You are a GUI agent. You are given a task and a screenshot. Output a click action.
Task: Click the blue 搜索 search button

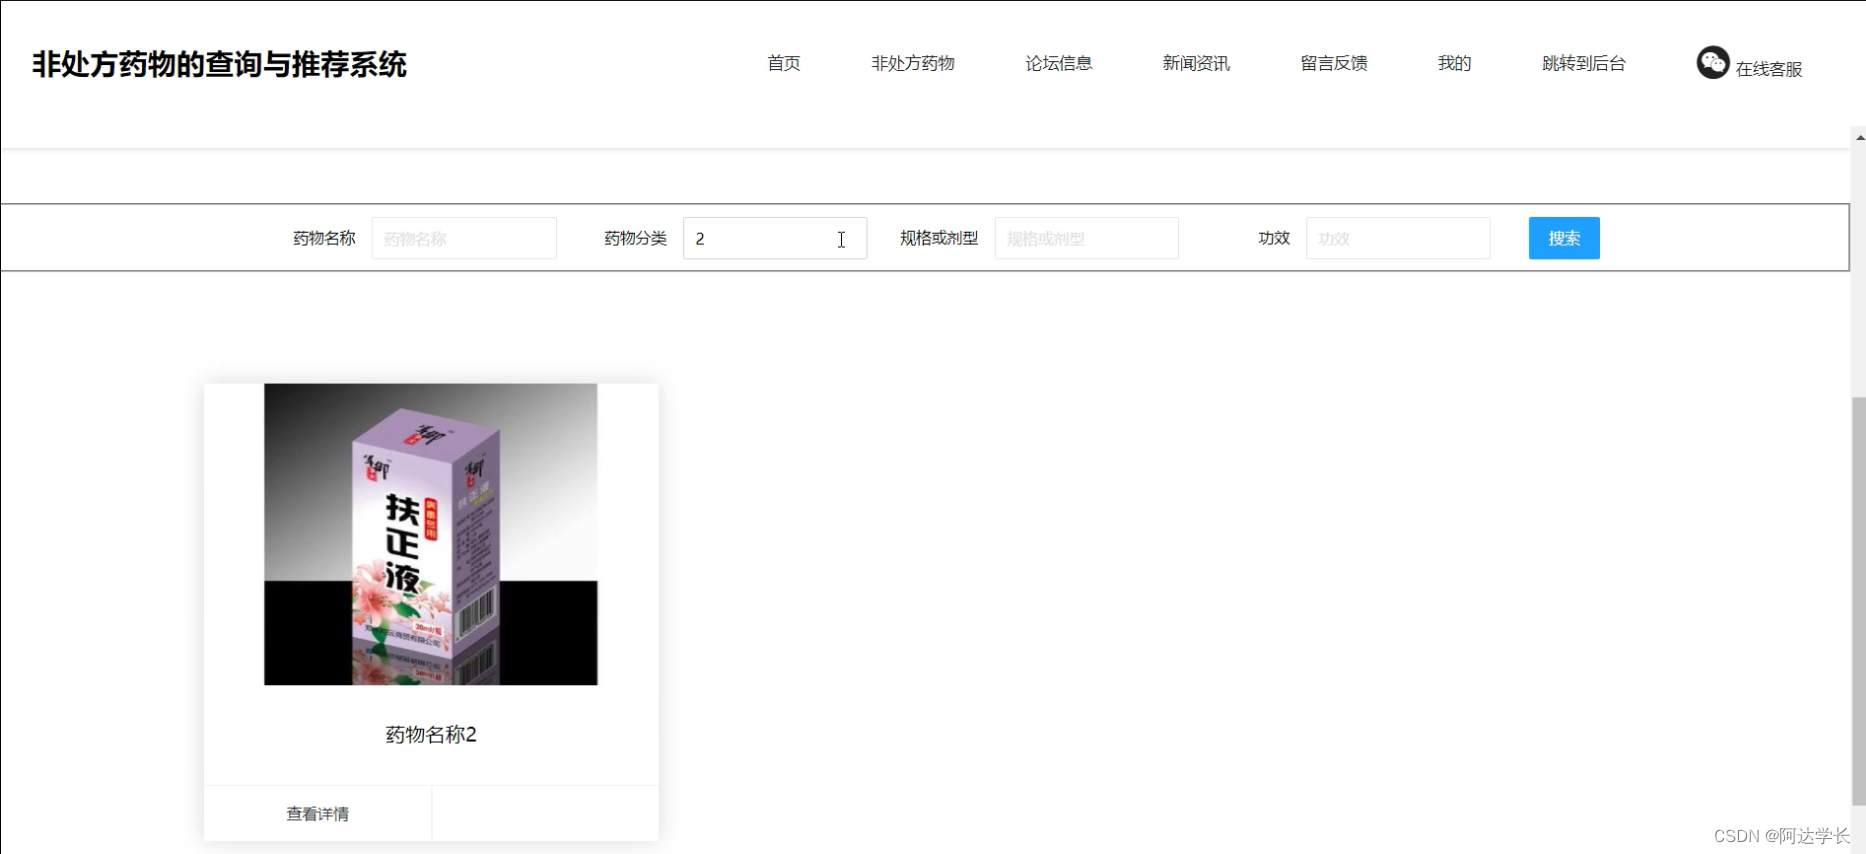click(1564, 238)
